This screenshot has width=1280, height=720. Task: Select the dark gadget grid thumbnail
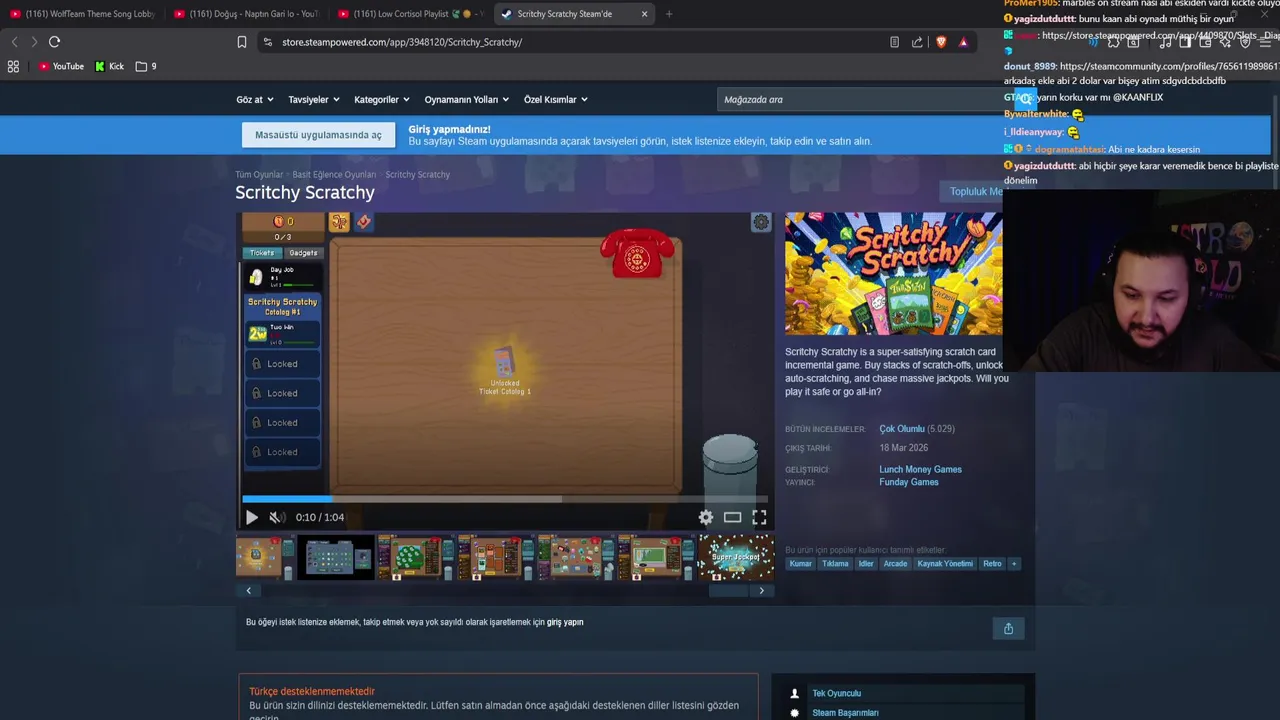coord(336,557)
